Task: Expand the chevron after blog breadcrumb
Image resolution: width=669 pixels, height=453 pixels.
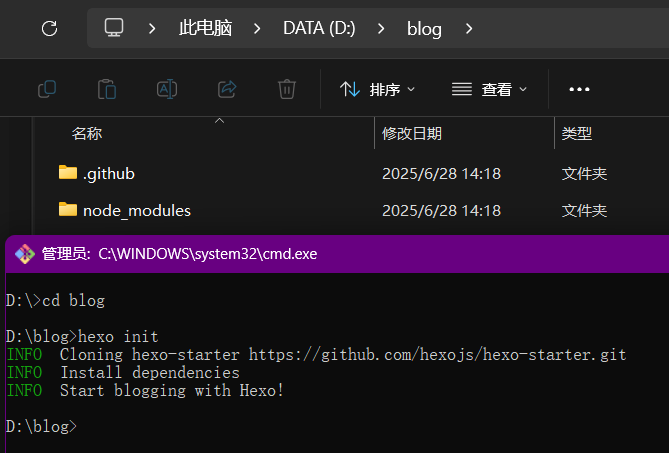Action: tap(468, 28)
